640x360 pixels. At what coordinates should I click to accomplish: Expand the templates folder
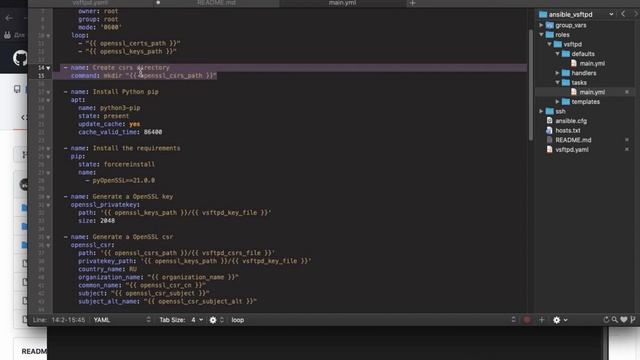pos(557,102)
